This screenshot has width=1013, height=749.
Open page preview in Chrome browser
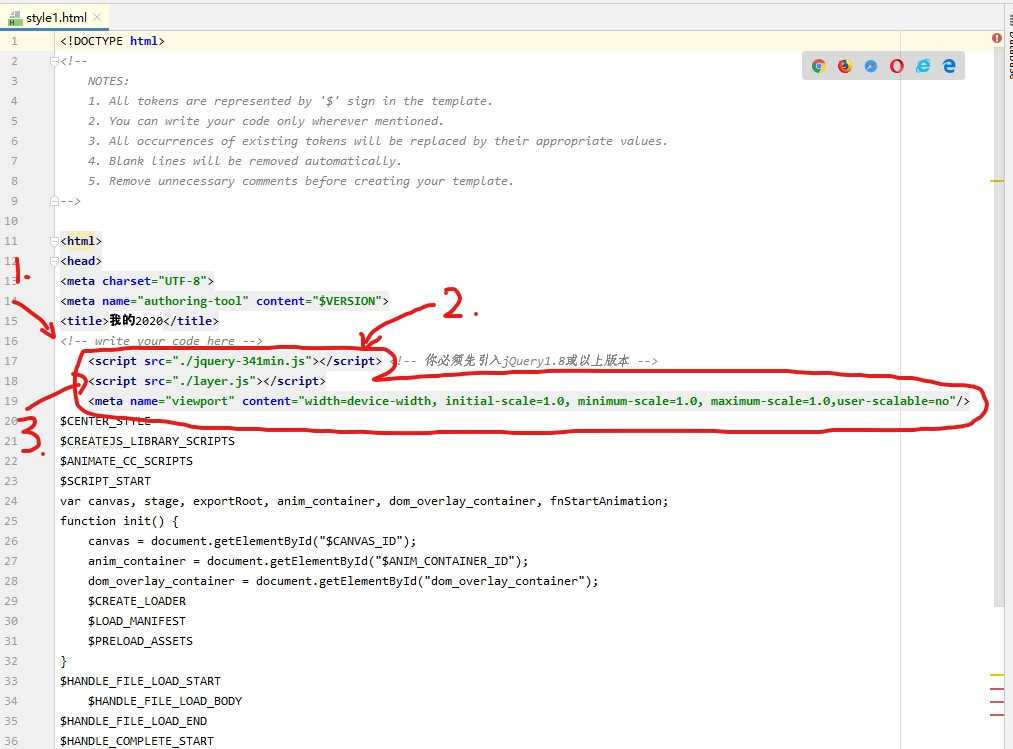[x=819, y=66]
